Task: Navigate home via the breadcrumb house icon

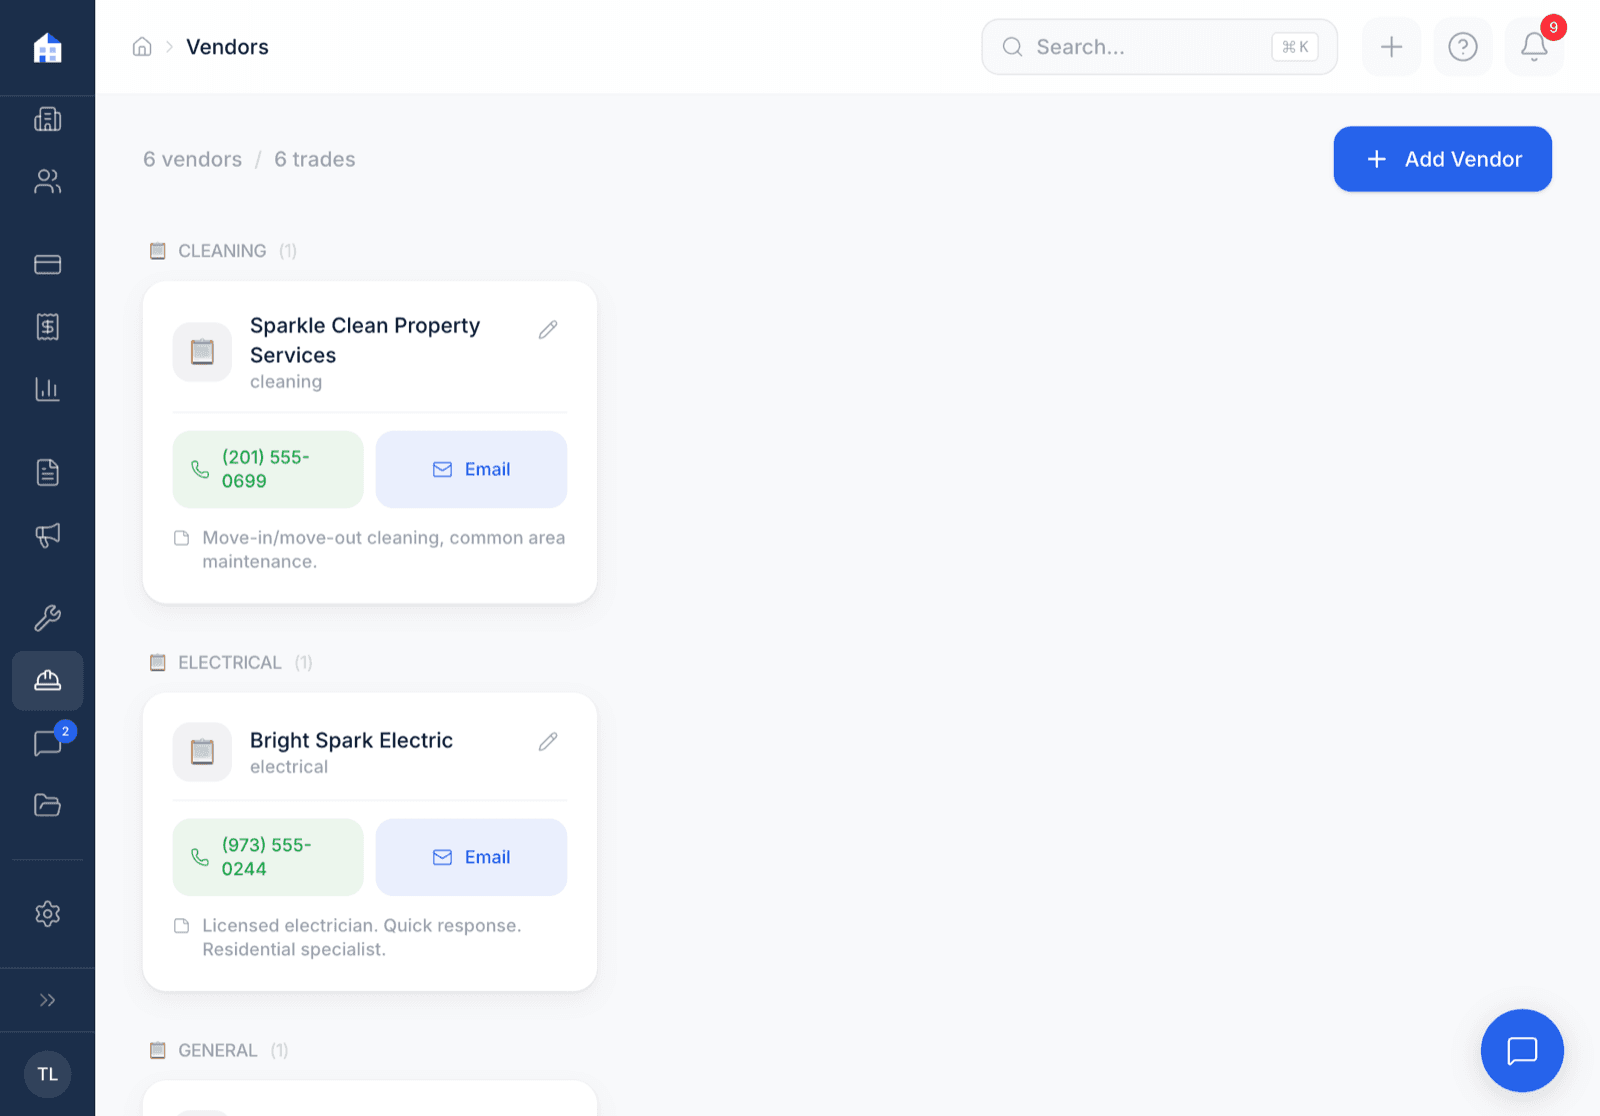Action: 141,46
